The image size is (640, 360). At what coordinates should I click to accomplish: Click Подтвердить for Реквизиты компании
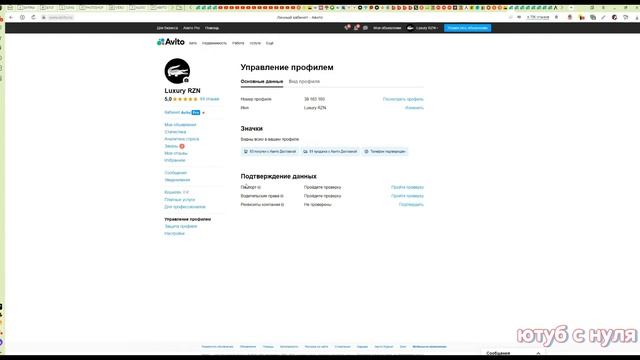411,204
